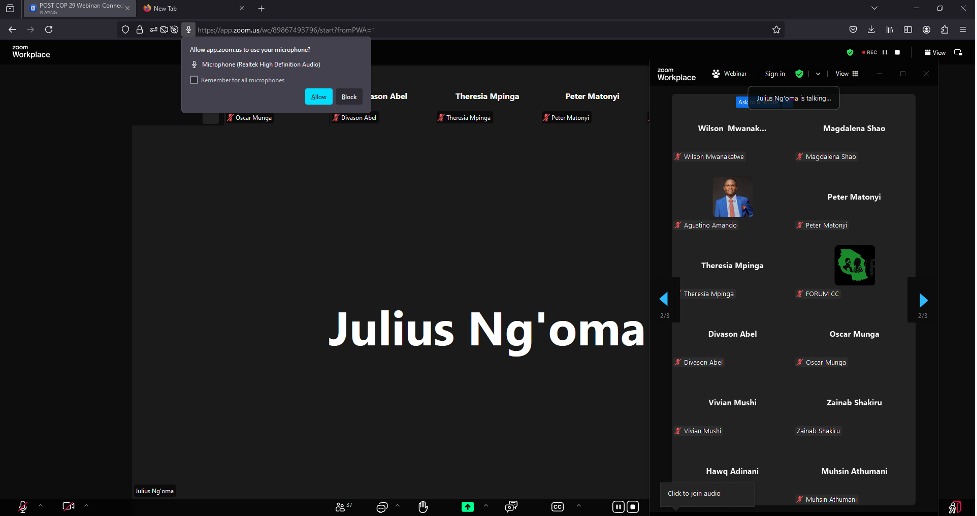Bookmark this page with star icon
The image size is (977, 516).
(x=776, y=29)
